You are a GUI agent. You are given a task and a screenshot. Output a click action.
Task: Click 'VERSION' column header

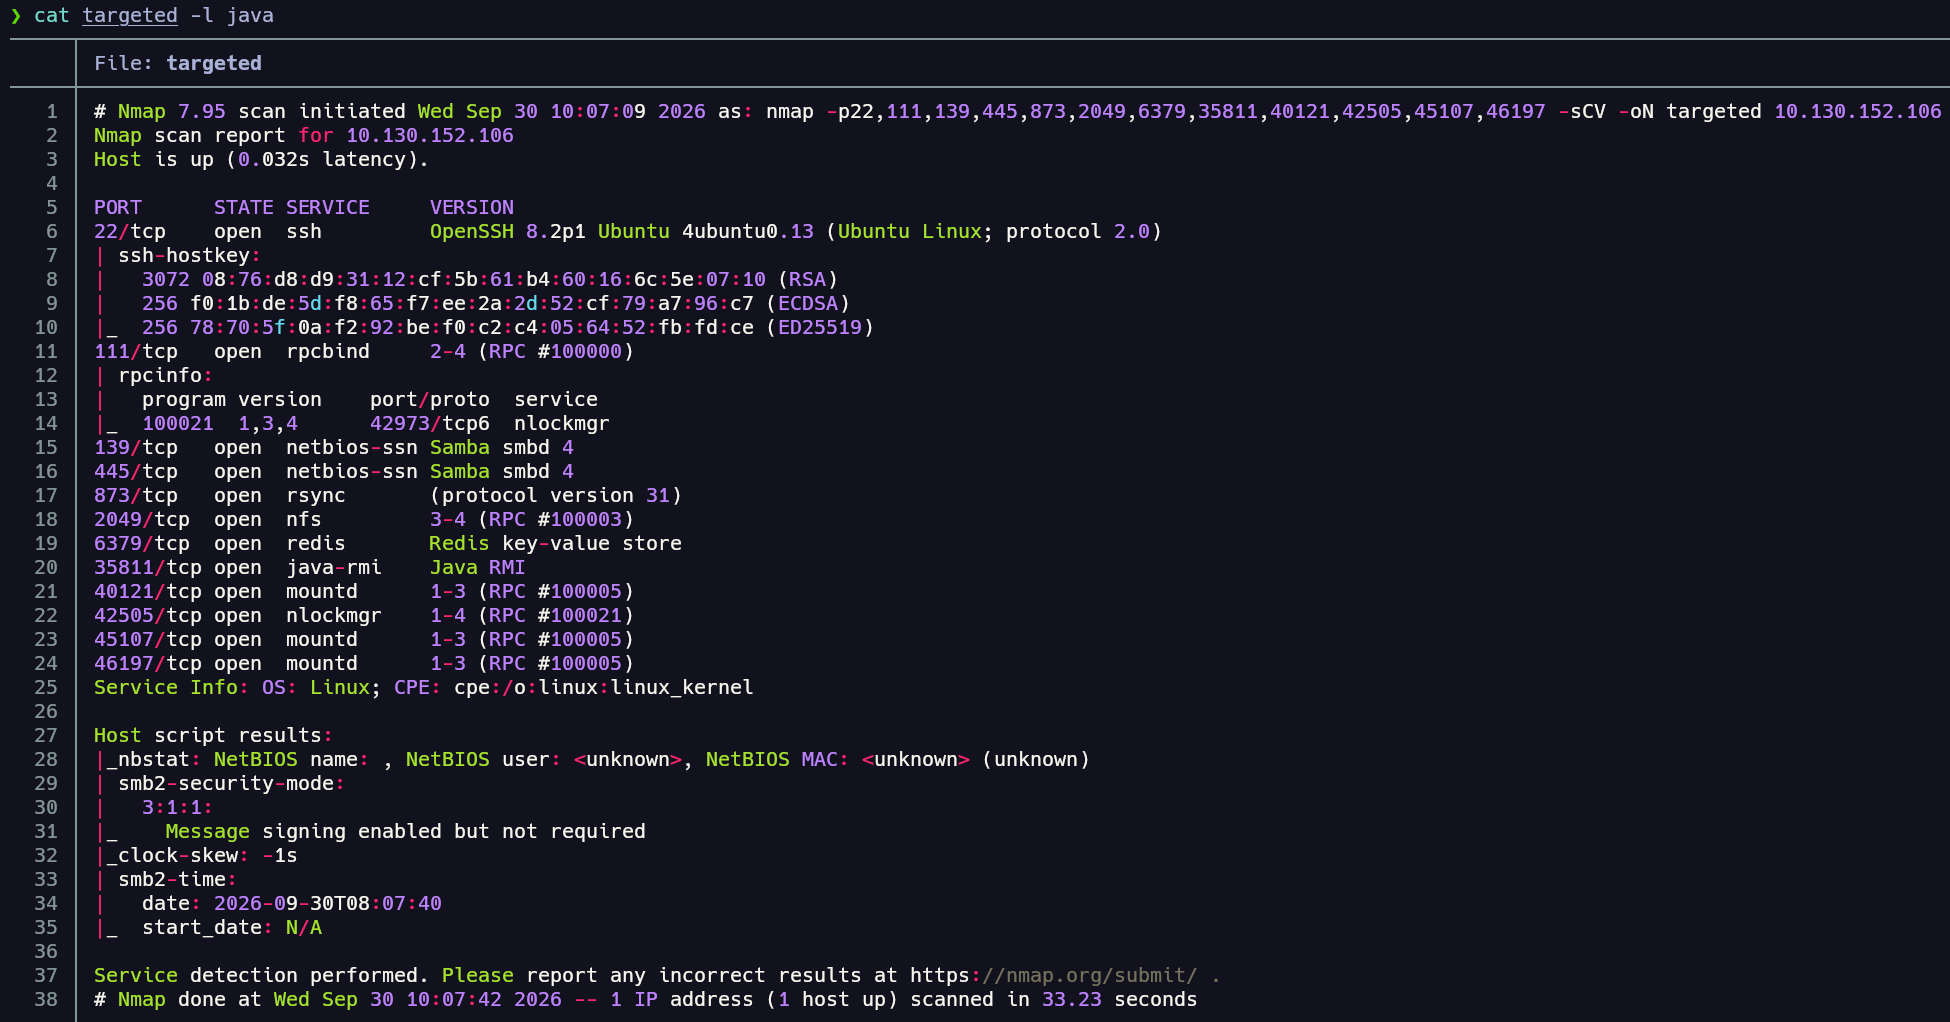click(472, 207)
